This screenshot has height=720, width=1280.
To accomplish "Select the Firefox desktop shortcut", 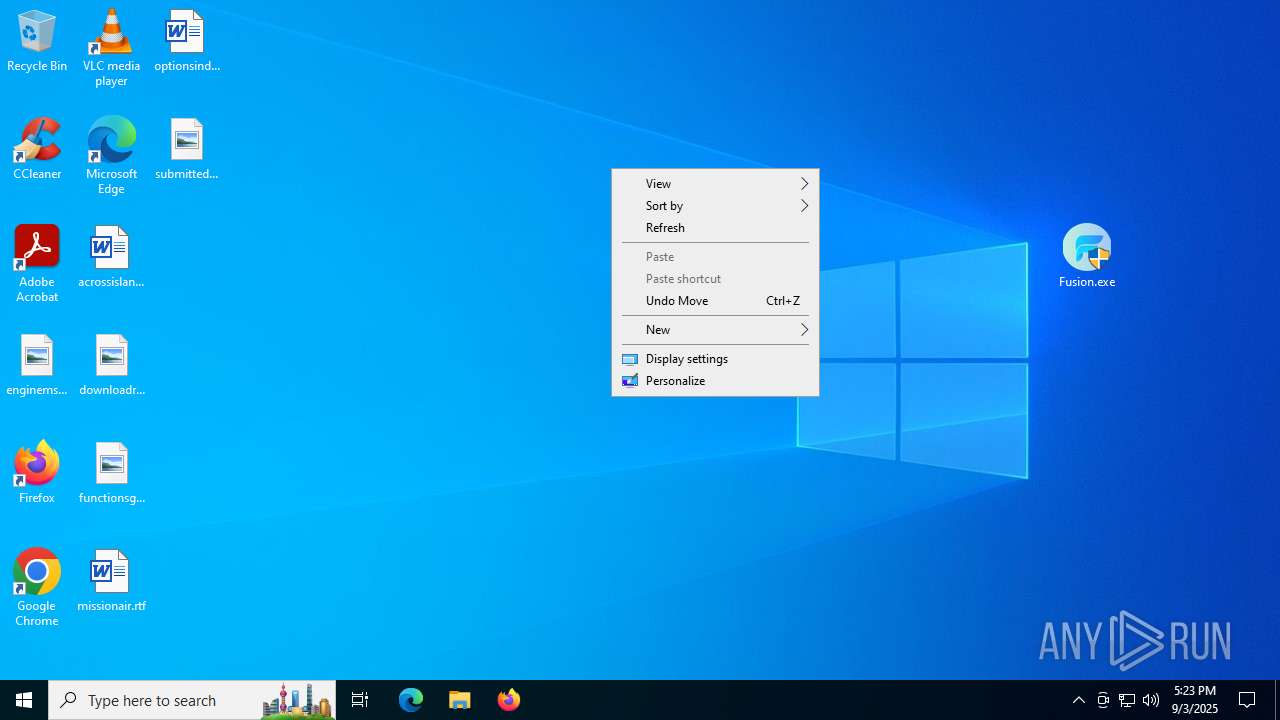I will click(x=37, y=472).
